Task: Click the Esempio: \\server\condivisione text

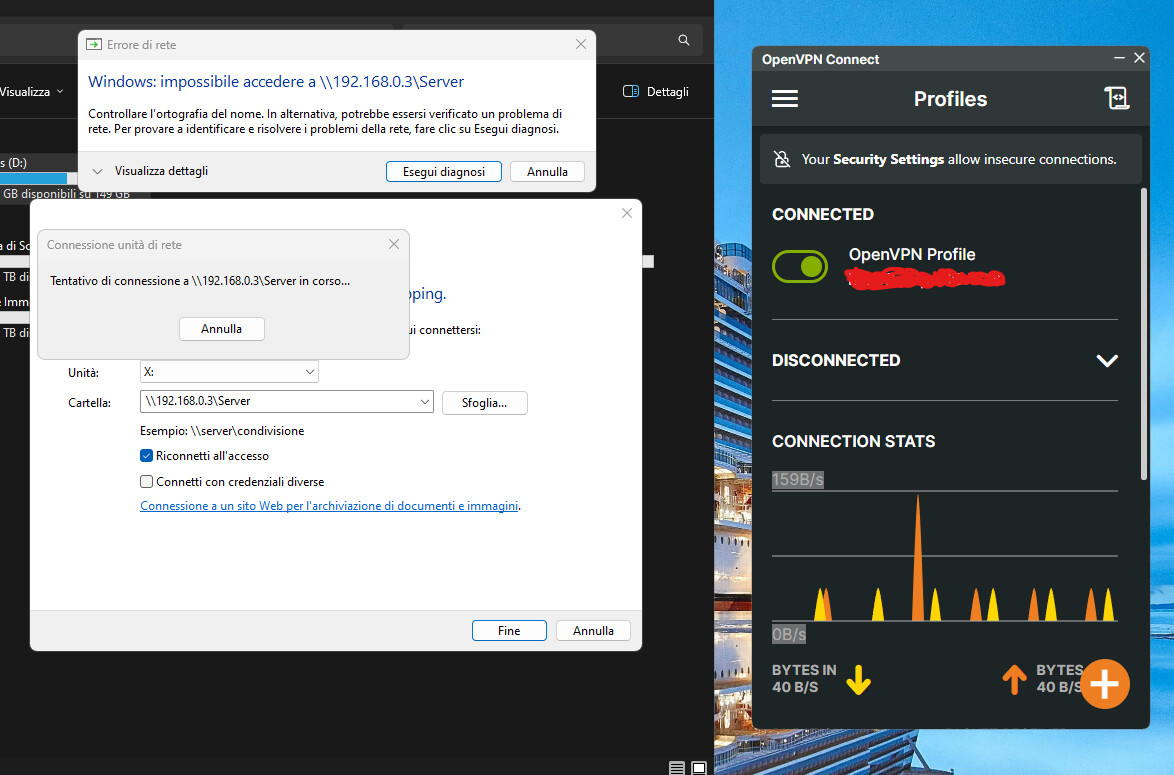Action: (x=222, y=431)
